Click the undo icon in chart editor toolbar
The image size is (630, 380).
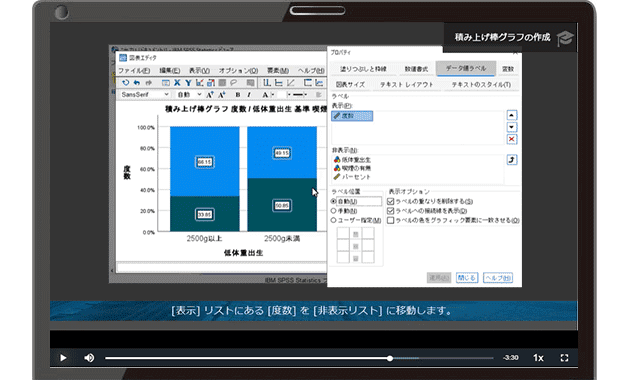137,83
